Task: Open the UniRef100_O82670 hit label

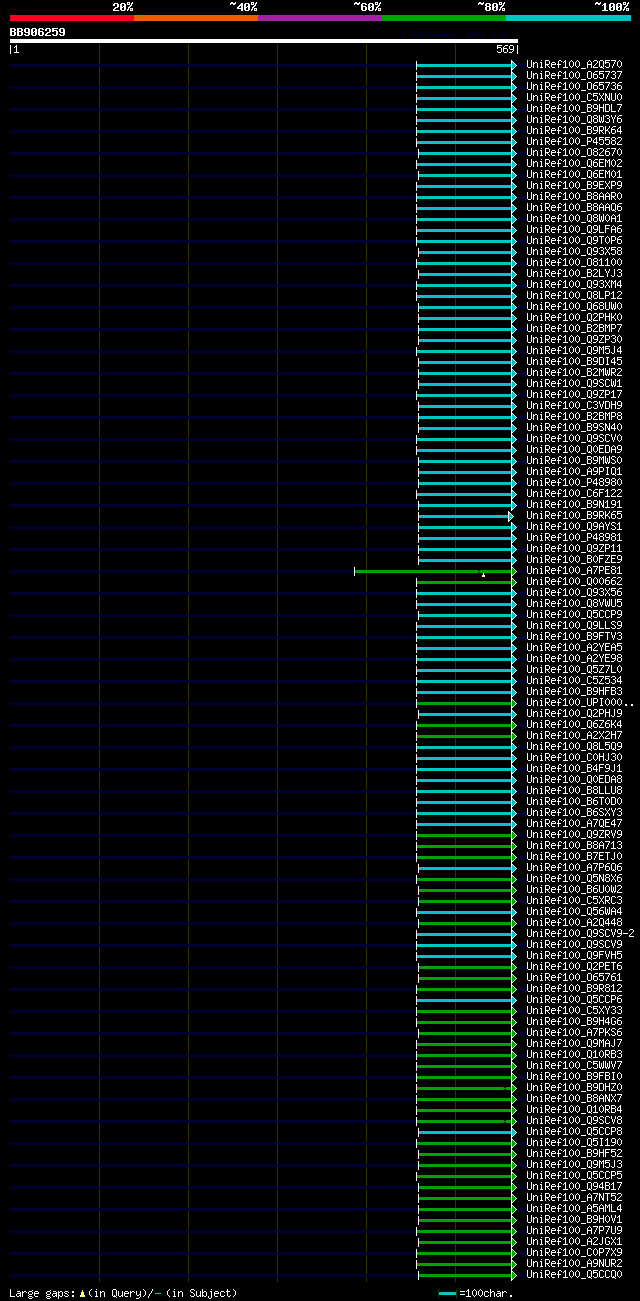Action: pos(574,152)
